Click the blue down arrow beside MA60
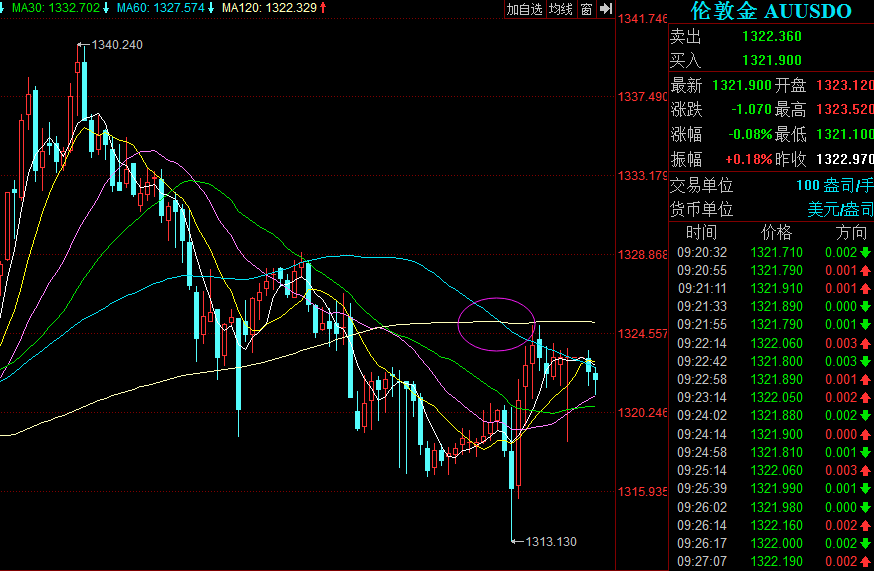This screenshot has height=571, width=874. pos(212,8)
